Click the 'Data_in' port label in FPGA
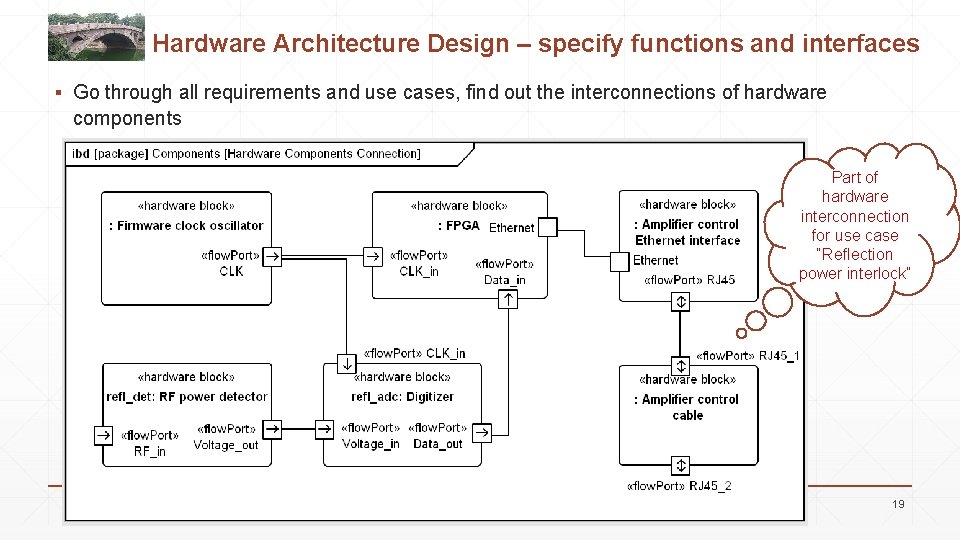960x540 pixels. (504, 280)
